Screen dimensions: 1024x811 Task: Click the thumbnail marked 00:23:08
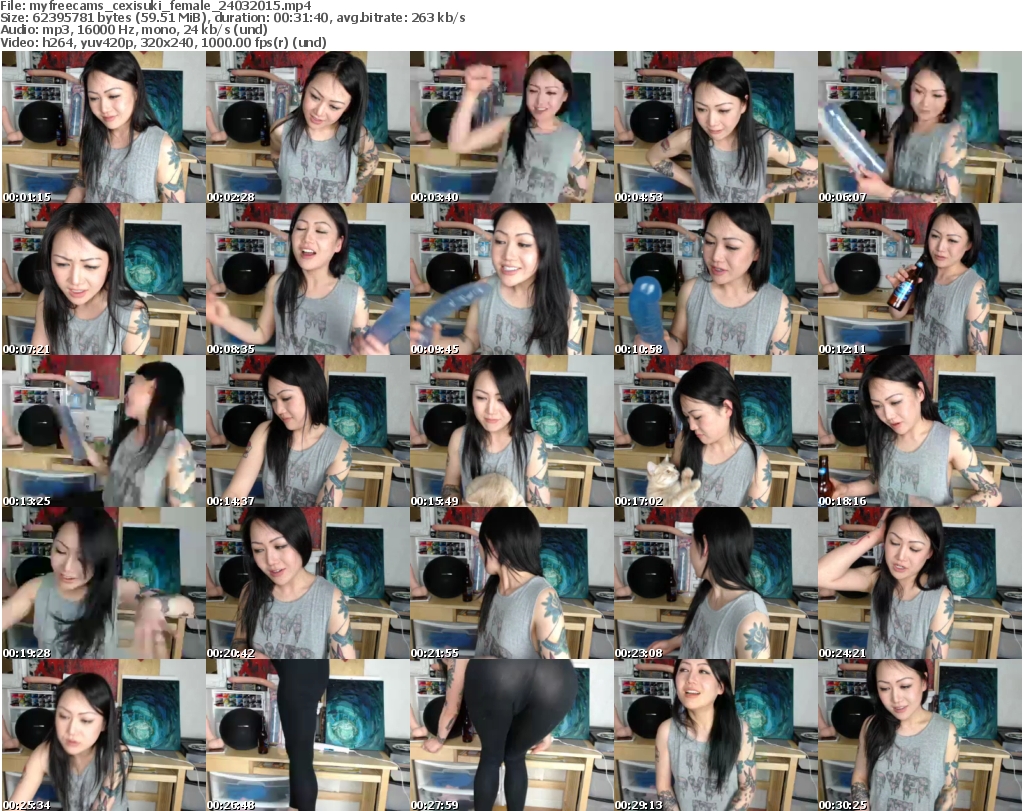[715, 583]
